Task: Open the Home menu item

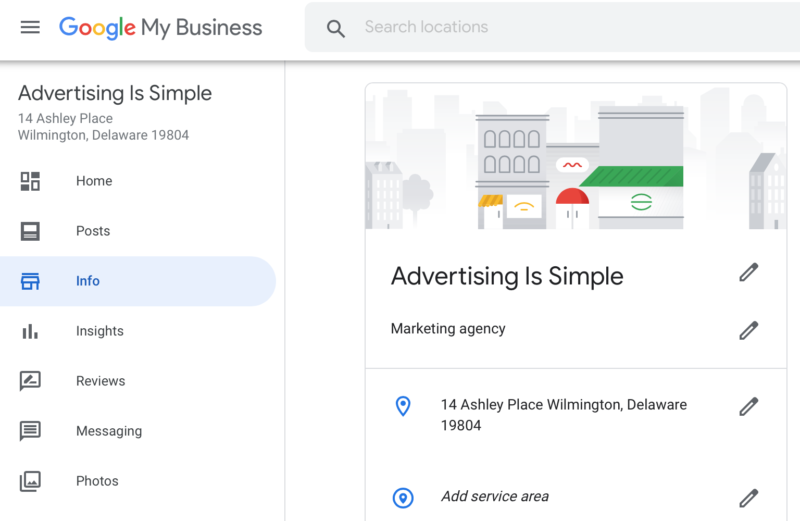Action: [x=94, y=181]
